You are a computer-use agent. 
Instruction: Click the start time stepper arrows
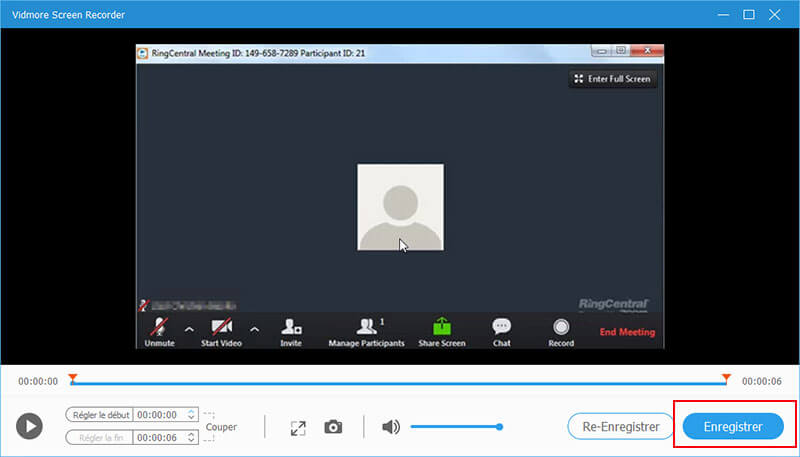pos(191,414)
